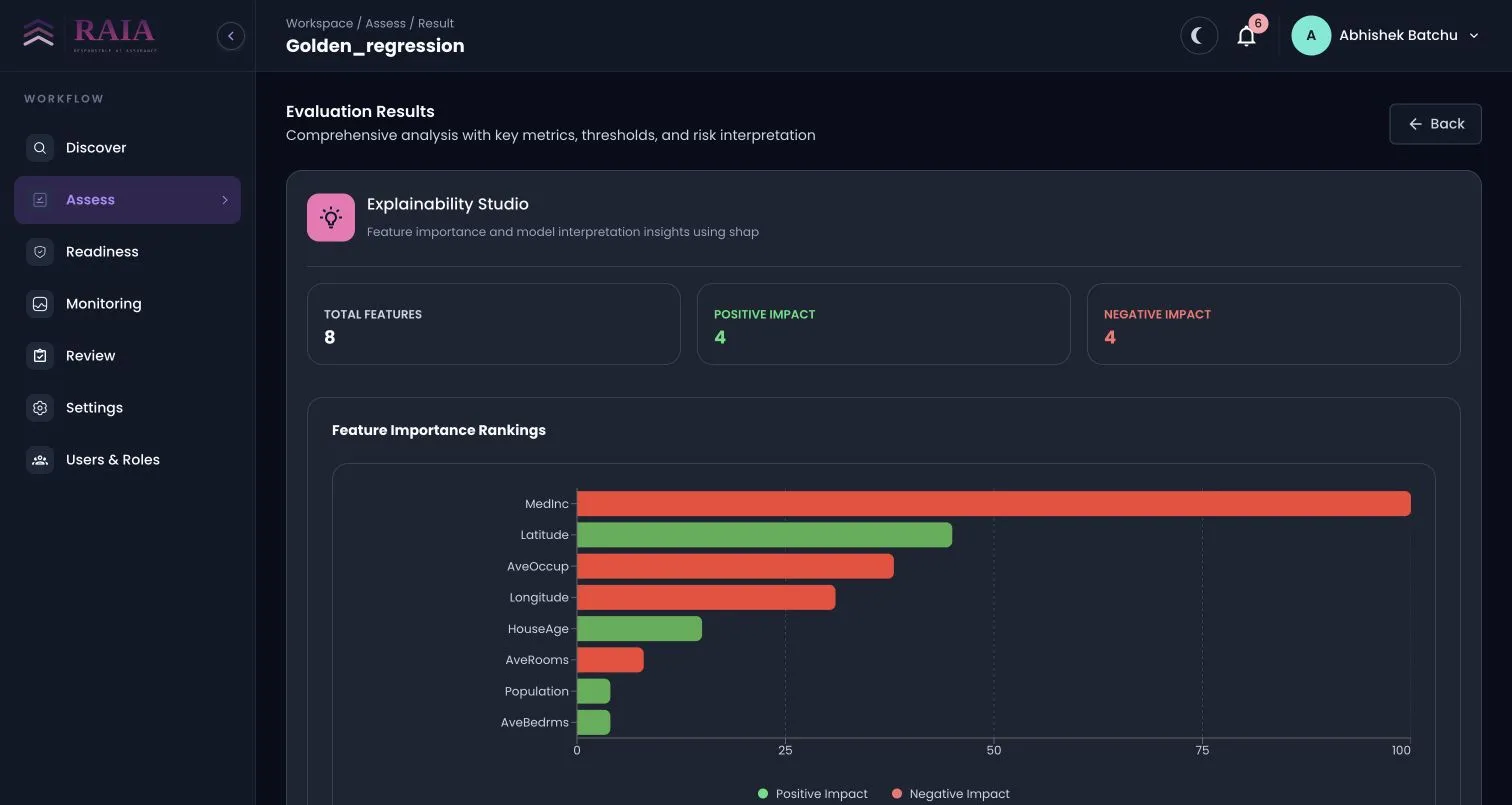1512x805 pixels.
Task: Click the AveRooms red bar
Action: pyautogui.click(x=610, y=660)
